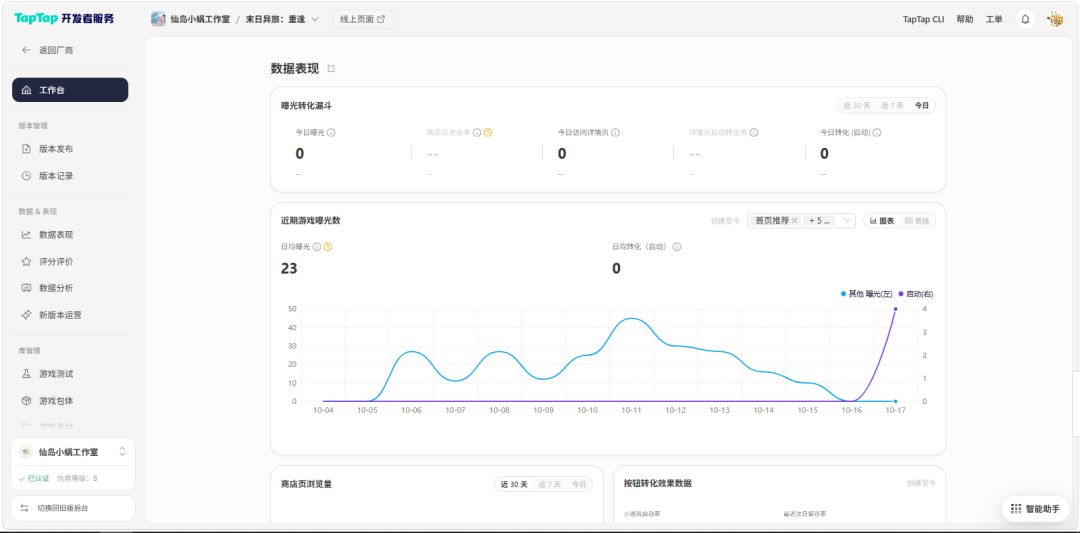Switch to 图表 view for 近期游戏曝光数
1080x533 pixels.
pyautogui.click(x=882, y=221)
